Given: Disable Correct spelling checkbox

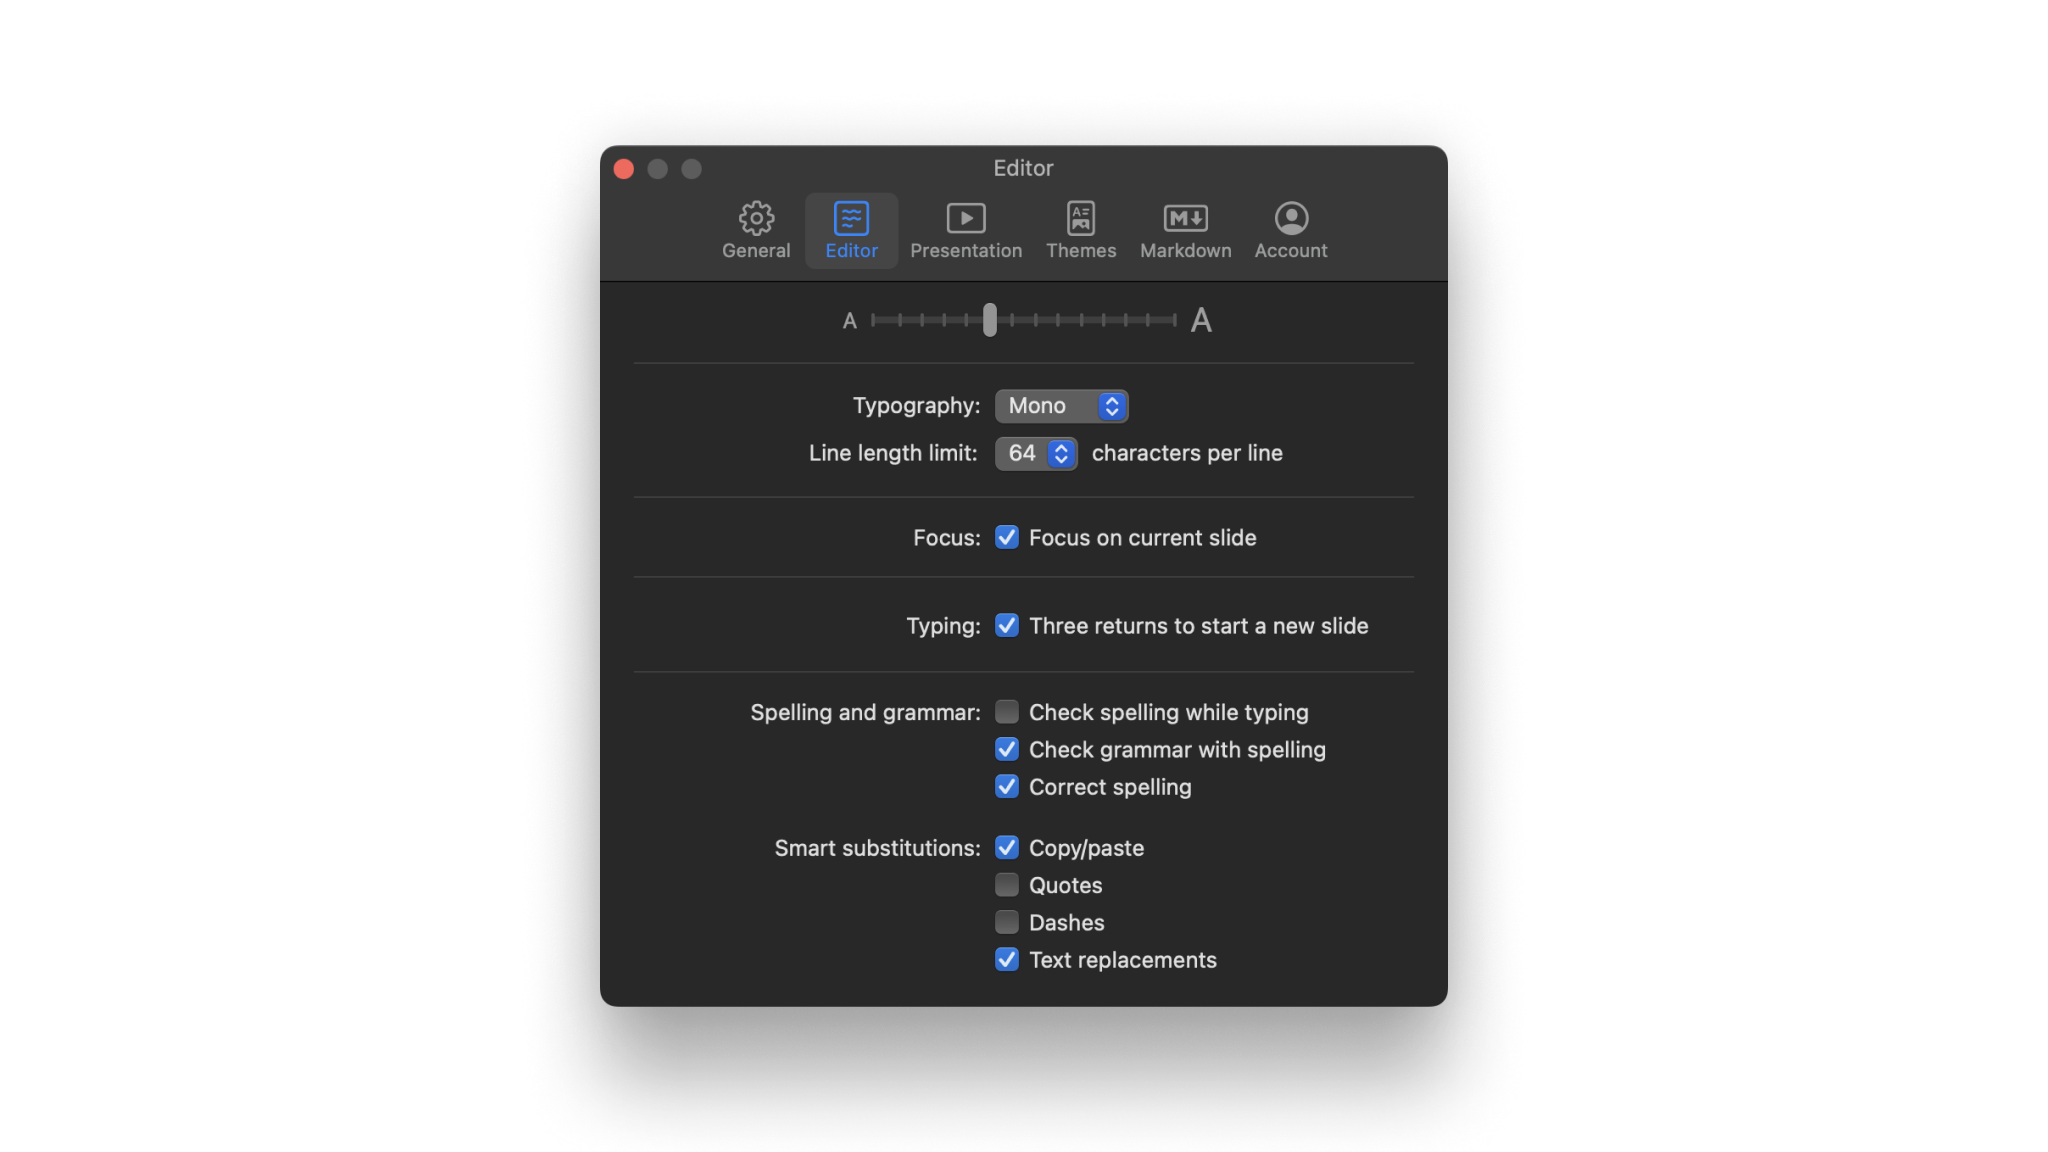Looking at the screenshot, I should pos(1007,786).
